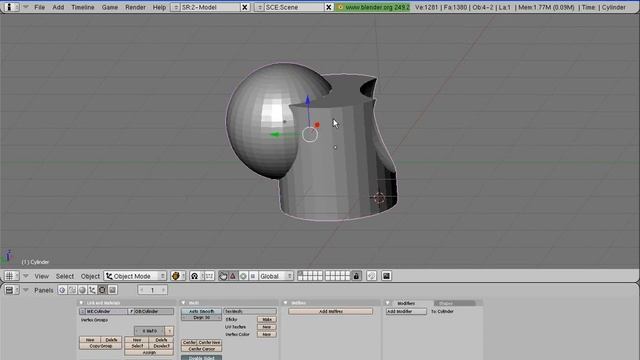Image resolution: width=640 pixels, height=360 pixels.
Task: Open the Add menu
Action: pyautogui.click(x=58, y=7)
